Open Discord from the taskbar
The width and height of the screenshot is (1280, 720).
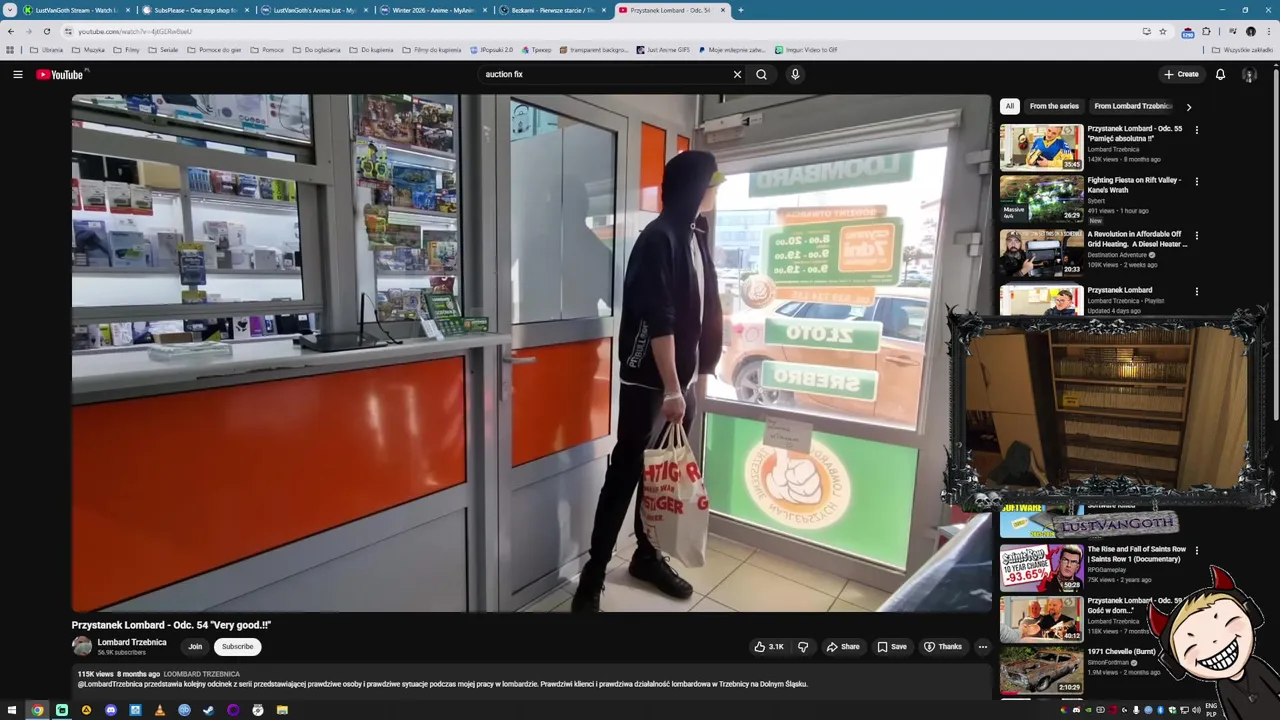[x=111, y=710]
